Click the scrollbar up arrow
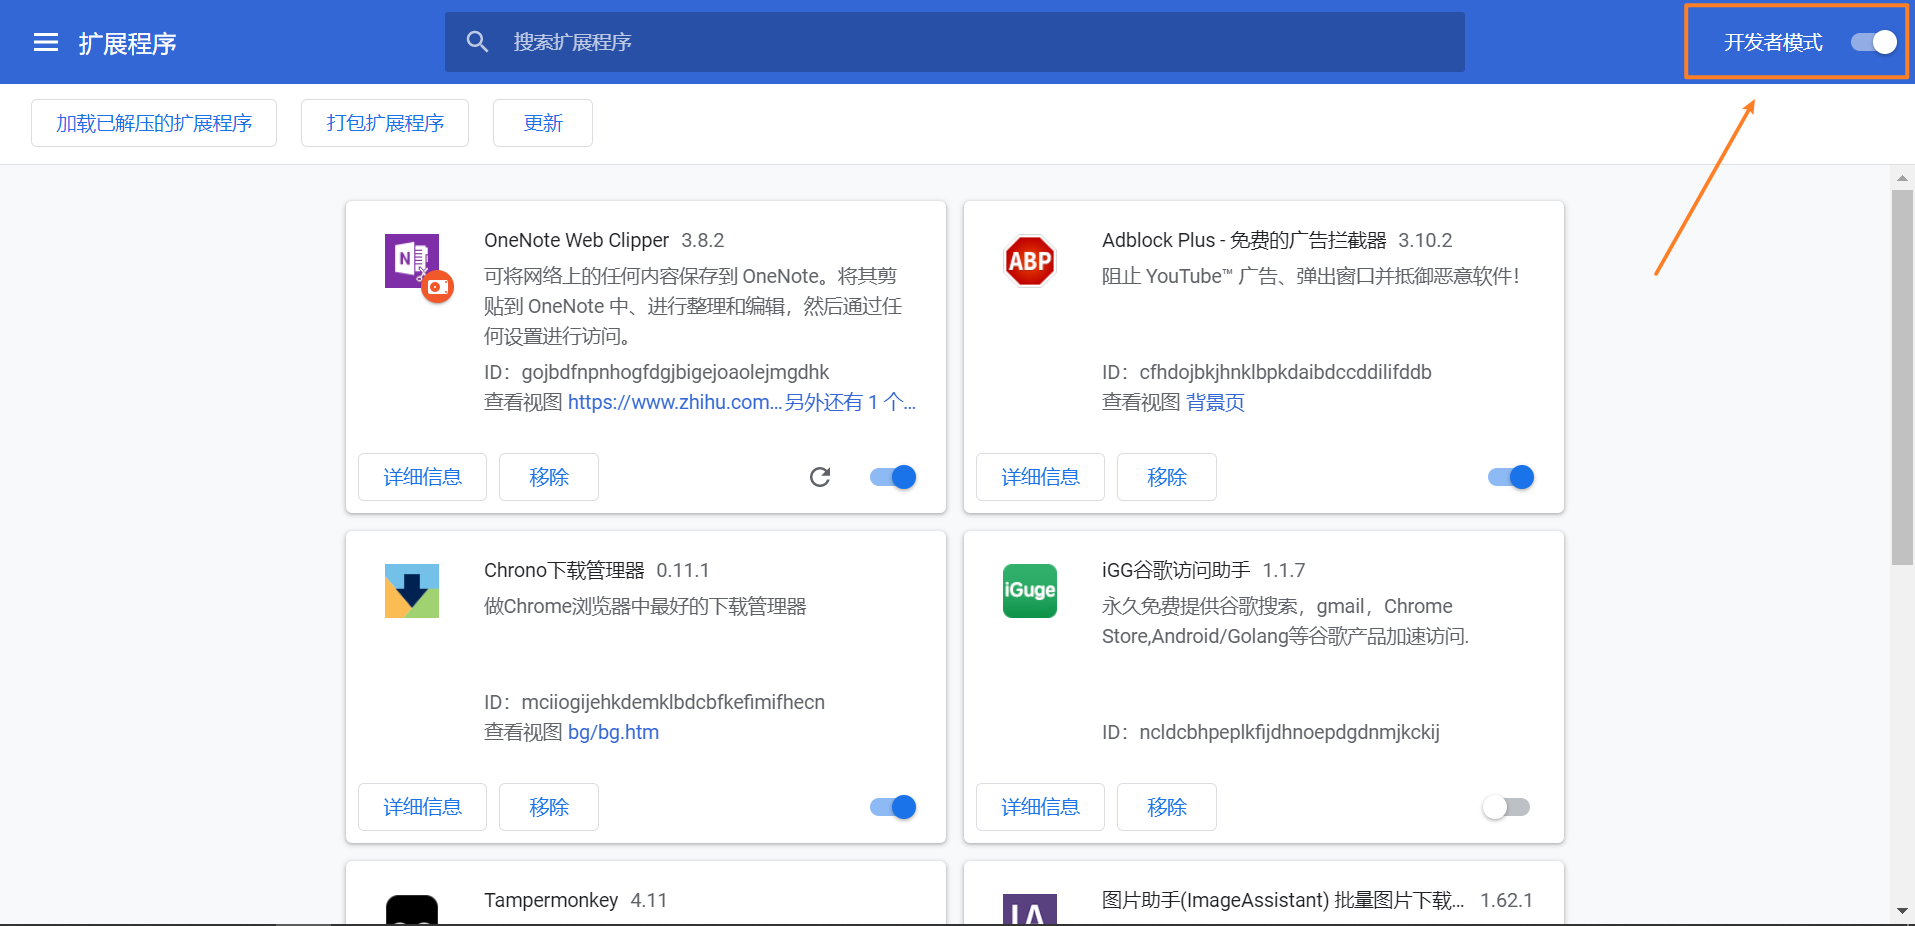 (1902, 178)
